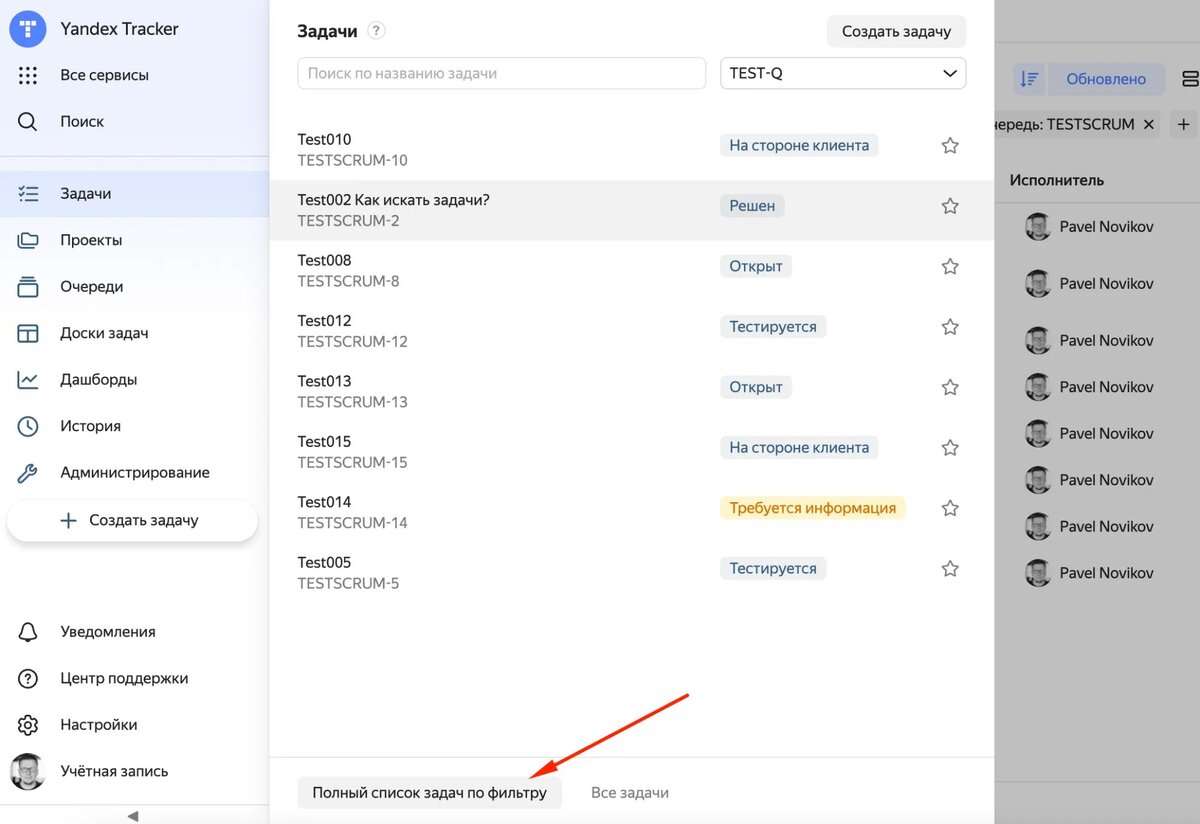The height and width of the screenshot is (824, 1200).
Task: Click plus icon to add a filter
Action: [1184, 125]
